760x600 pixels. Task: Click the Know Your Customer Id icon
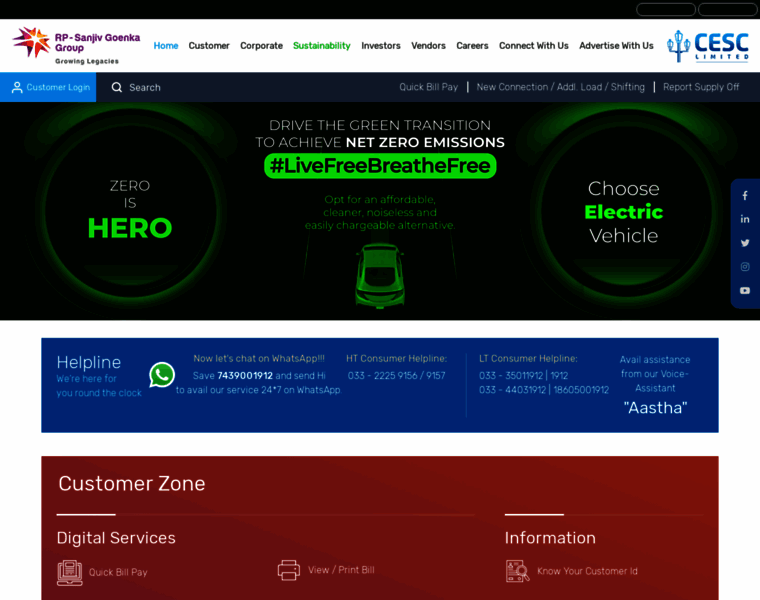click(x=517, y=571)
